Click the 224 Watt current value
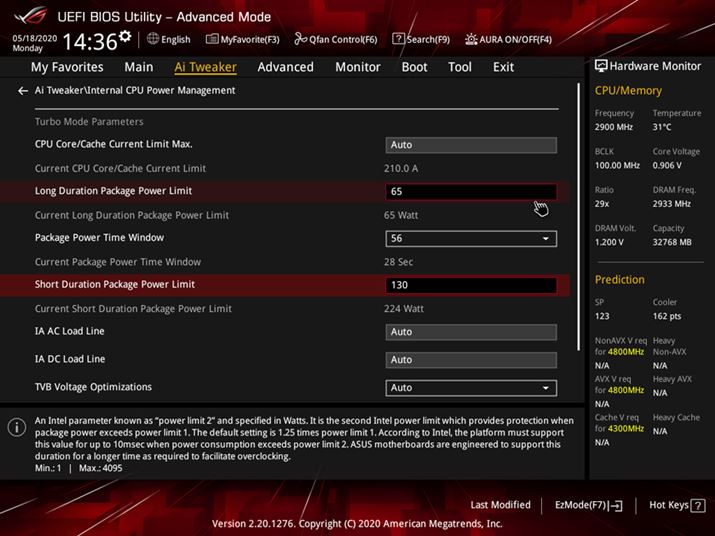 [404, 309]
